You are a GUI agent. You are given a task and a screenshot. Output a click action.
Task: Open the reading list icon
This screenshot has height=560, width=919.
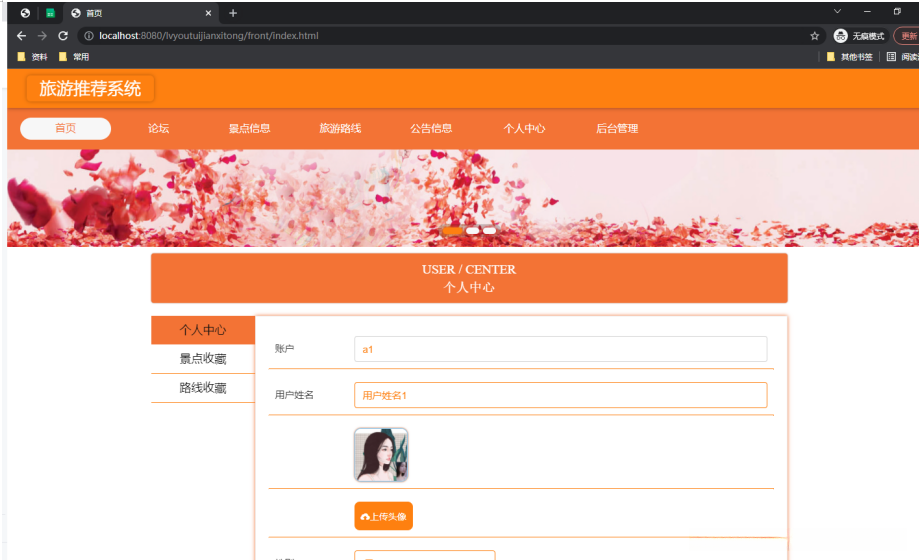tap(891, 57)
